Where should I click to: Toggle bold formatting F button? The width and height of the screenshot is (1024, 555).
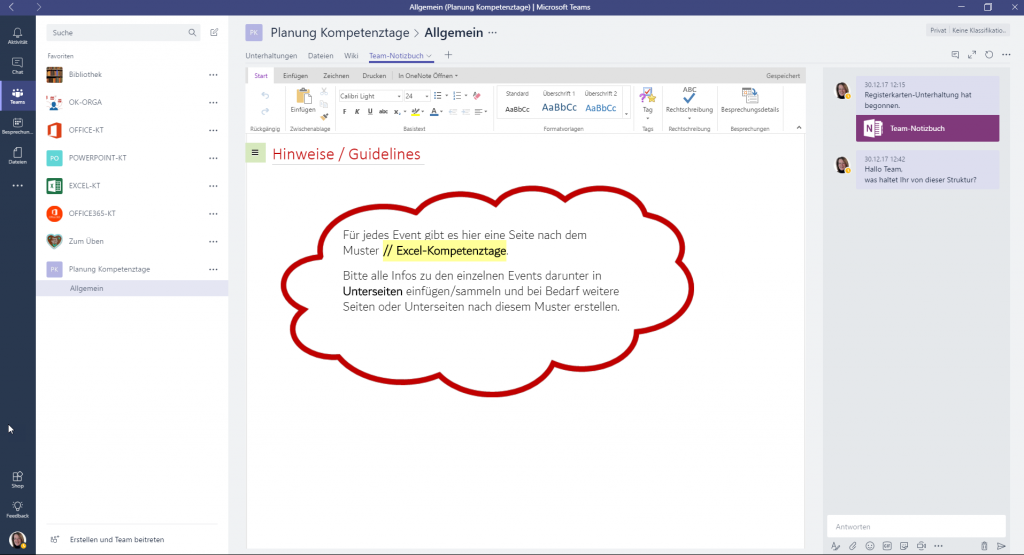[344, 112]
